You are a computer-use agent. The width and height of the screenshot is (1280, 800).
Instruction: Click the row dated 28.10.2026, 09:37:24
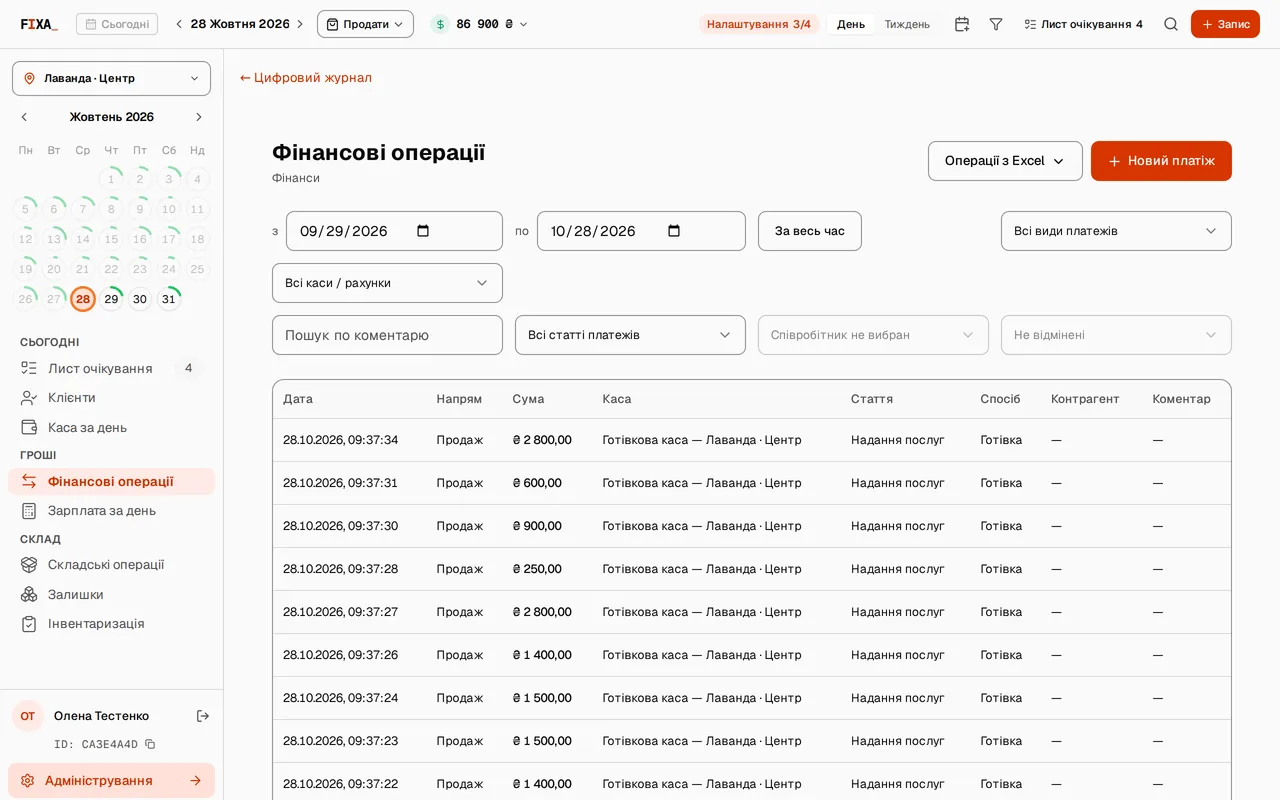pos(751,698)
